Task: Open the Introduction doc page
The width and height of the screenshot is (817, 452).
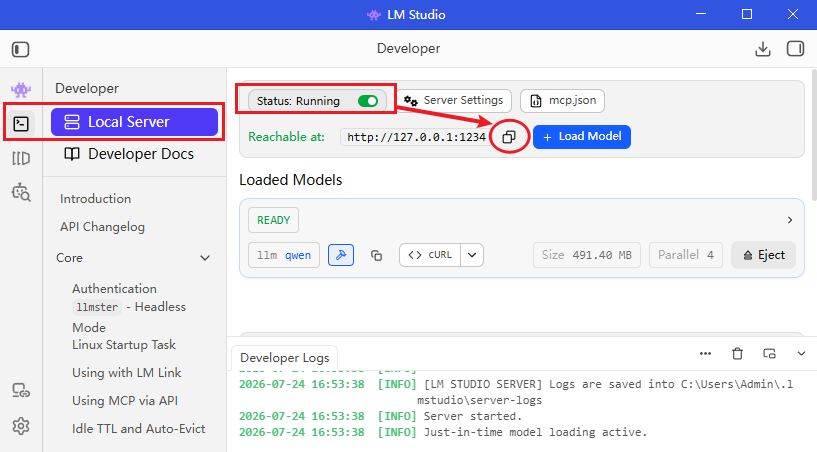Action: tap(95, 199)
